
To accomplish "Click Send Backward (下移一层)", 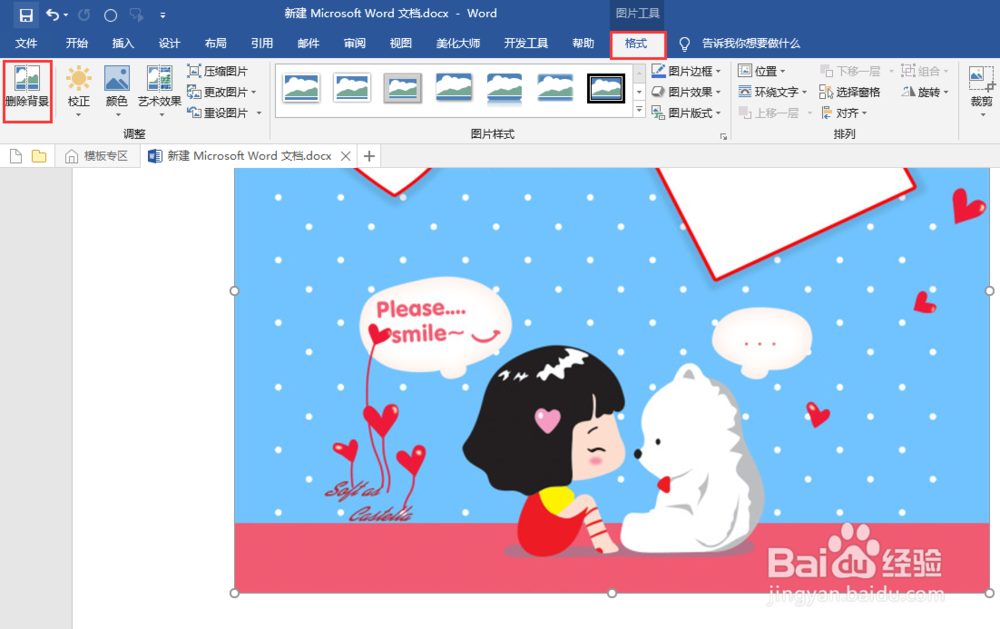I will [857, 71].
